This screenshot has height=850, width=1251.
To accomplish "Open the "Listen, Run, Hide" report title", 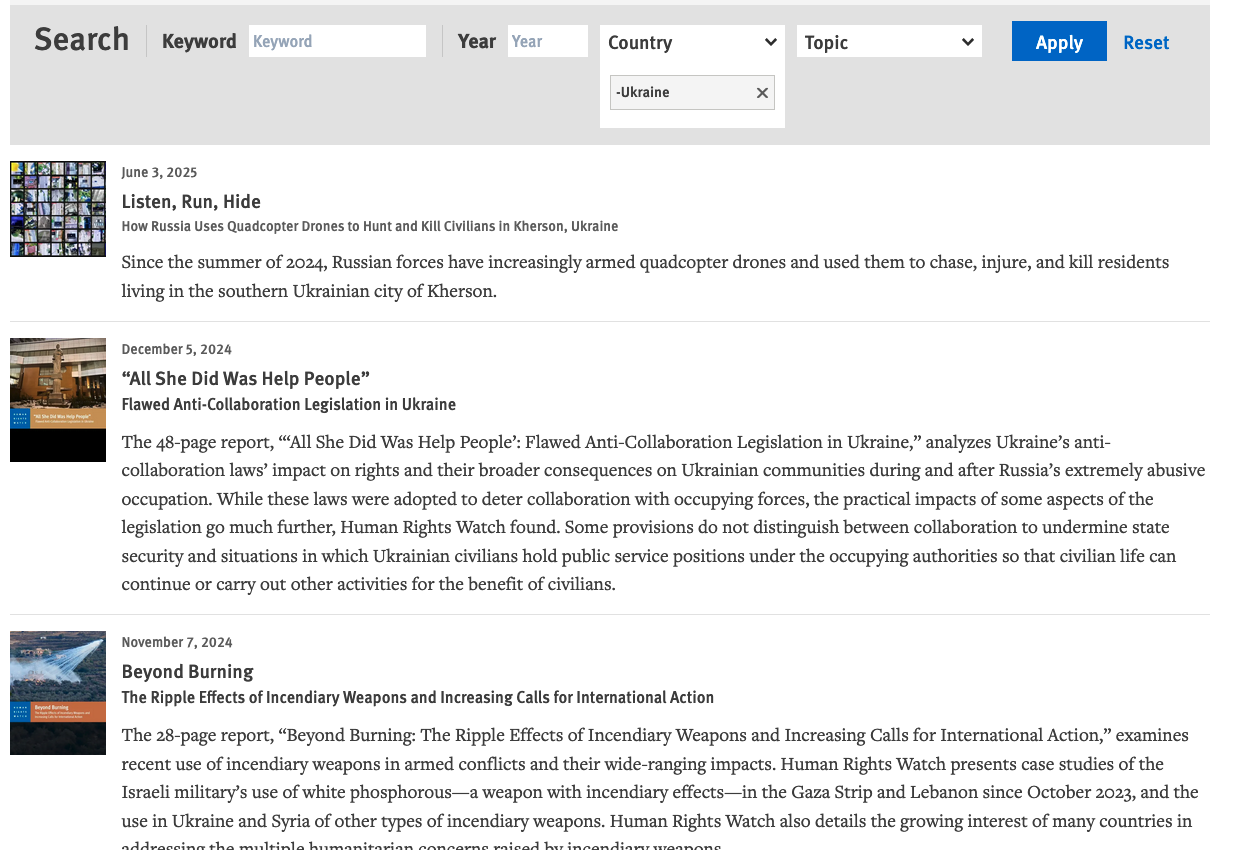I will coord(191,201).
